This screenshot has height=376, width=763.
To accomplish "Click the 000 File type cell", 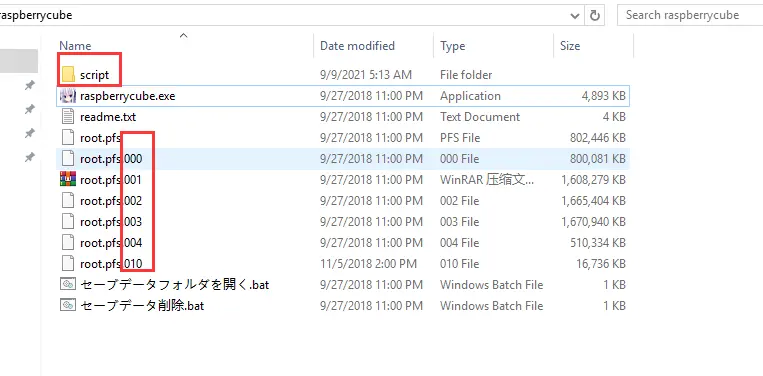I will pyautogui.click(x=459, y=159).
